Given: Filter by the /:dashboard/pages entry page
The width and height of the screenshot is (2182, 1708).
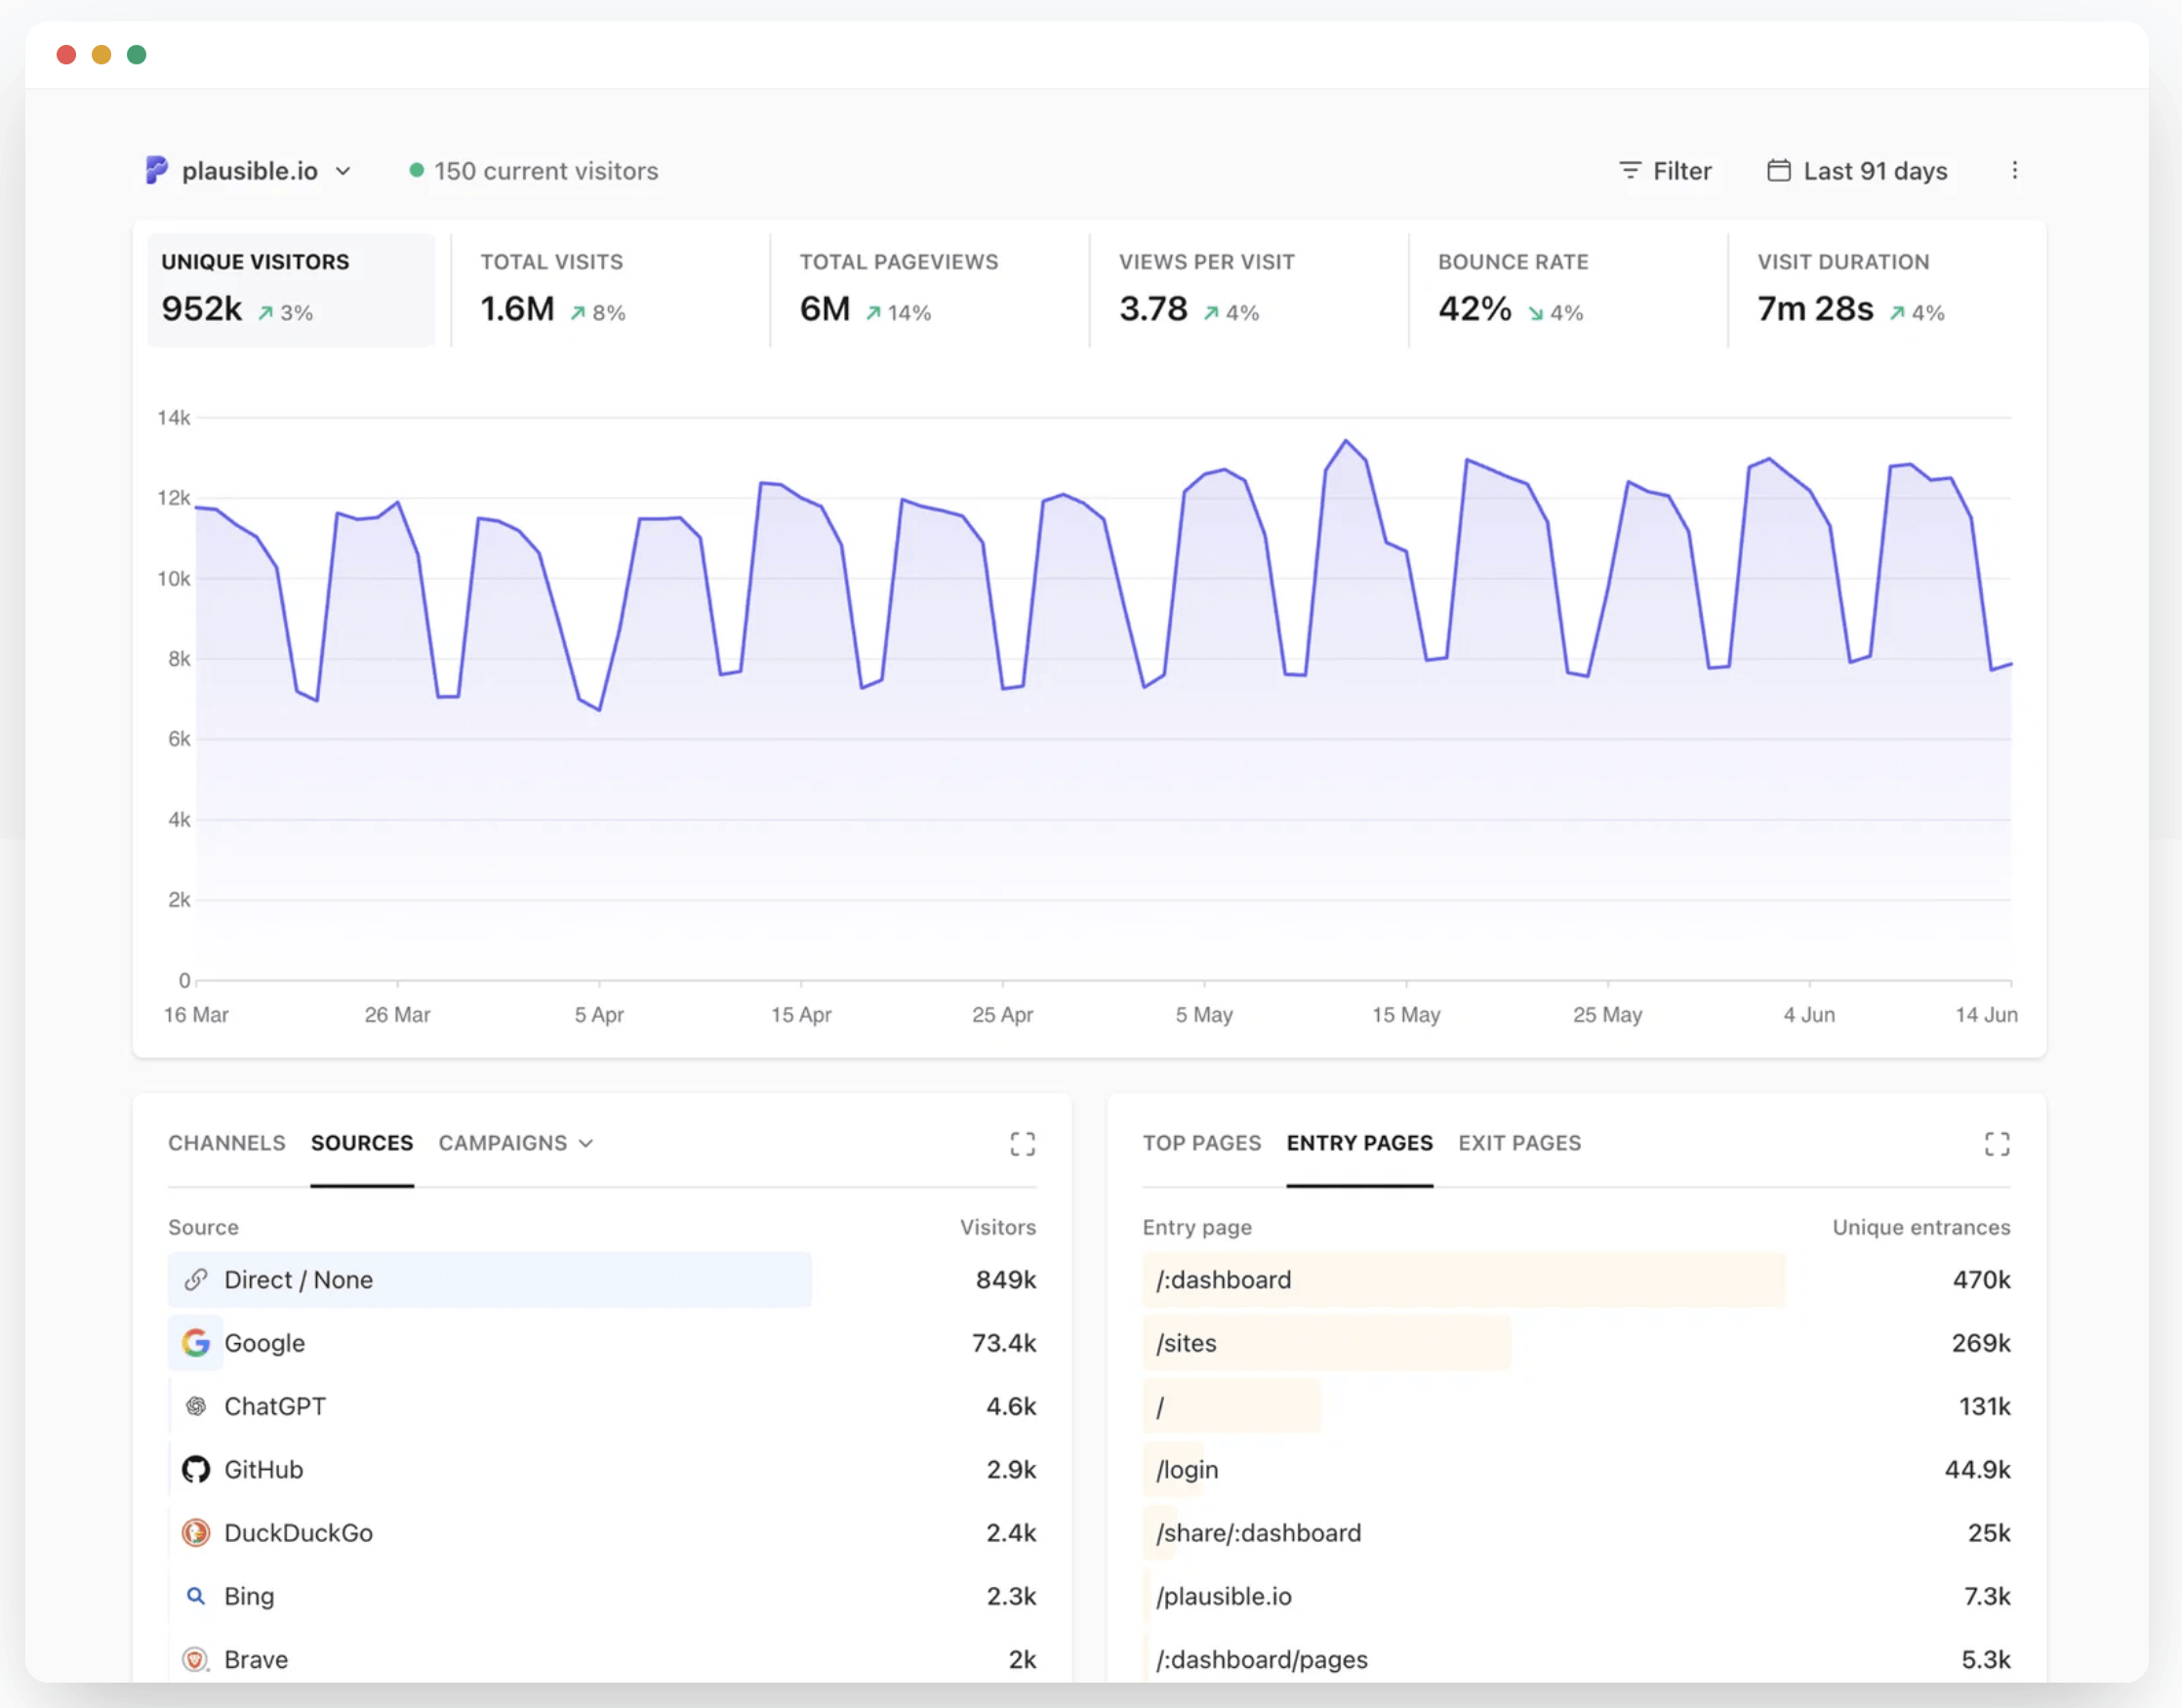Looking at the screenshot, I should [x=1576, y=1659].
